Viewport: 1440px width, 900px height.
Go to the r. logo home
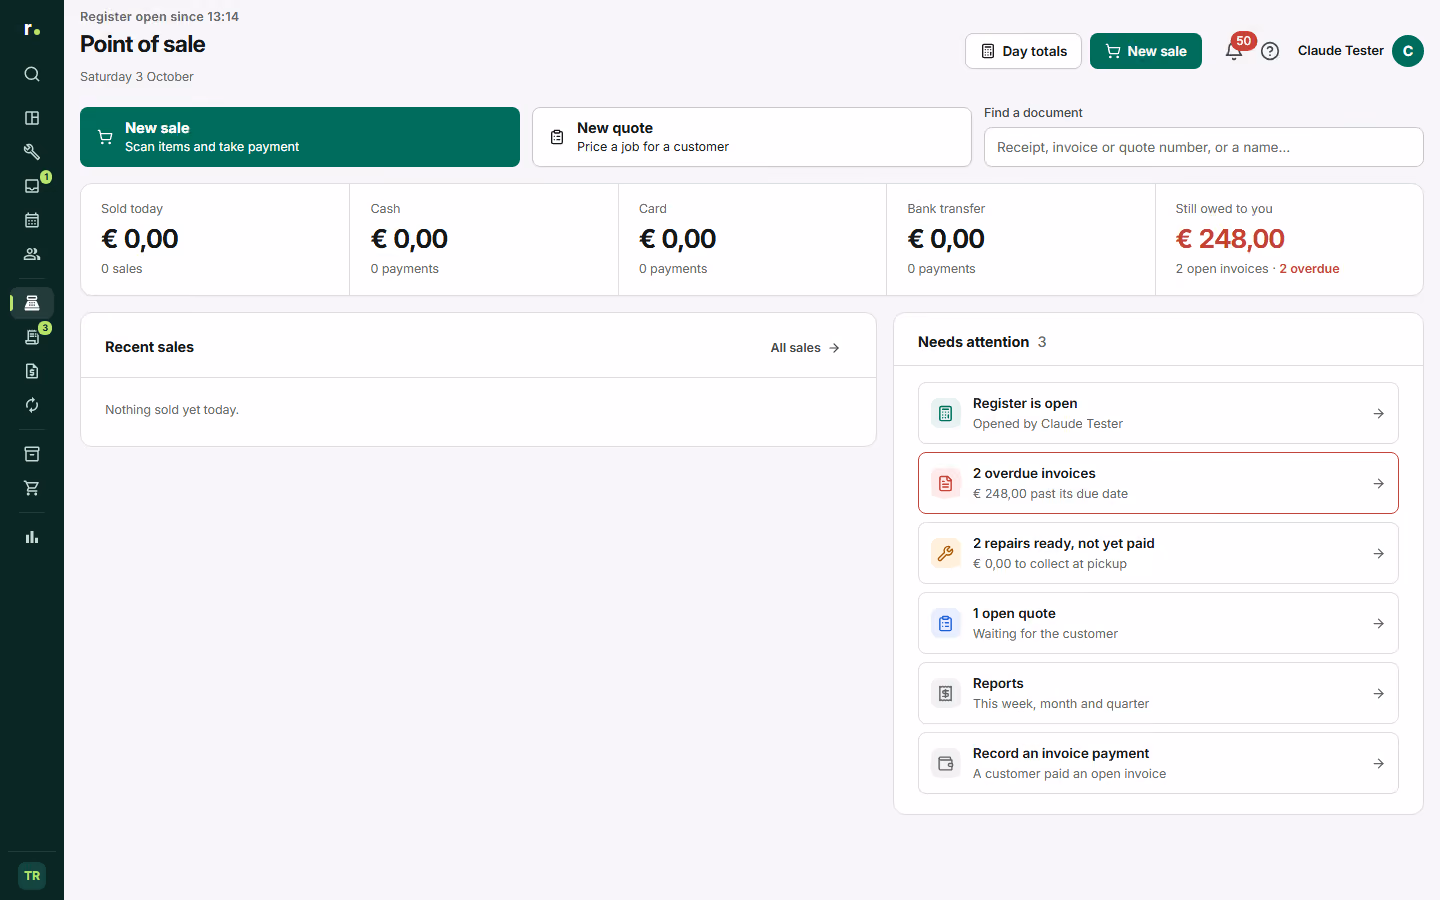click(x=32, y=30)
